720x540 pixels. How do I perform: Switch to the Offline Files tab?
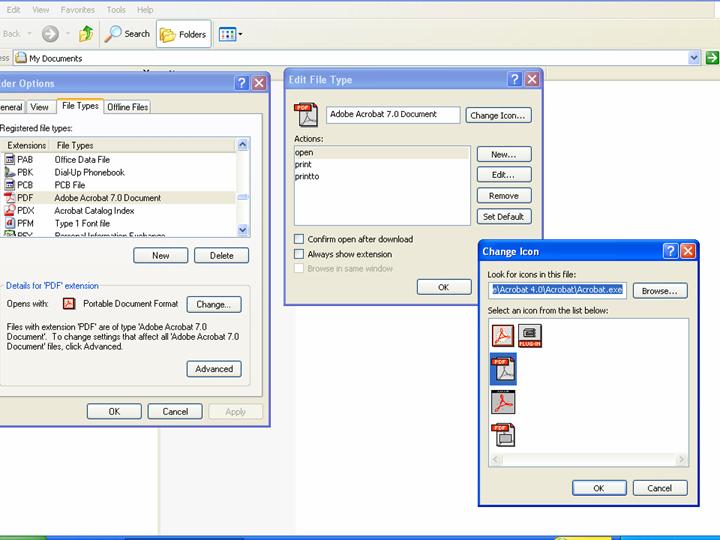127,107
